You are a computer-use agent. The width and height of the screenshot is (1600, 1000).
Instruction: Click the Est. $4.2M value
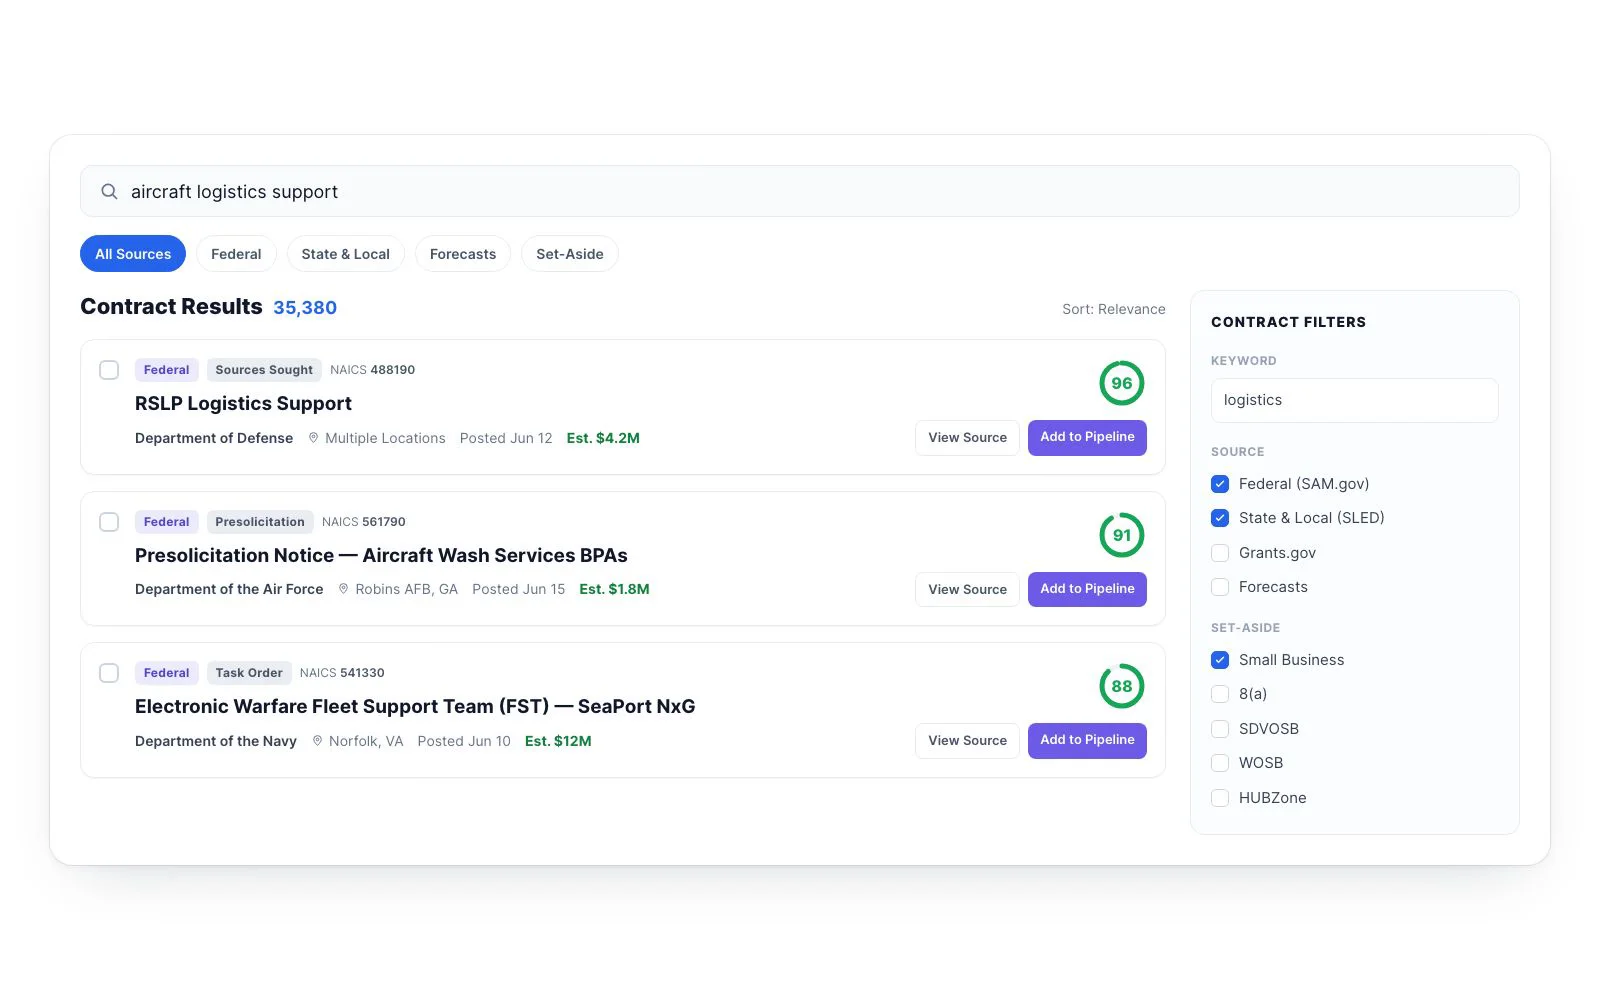pos(603,438)
